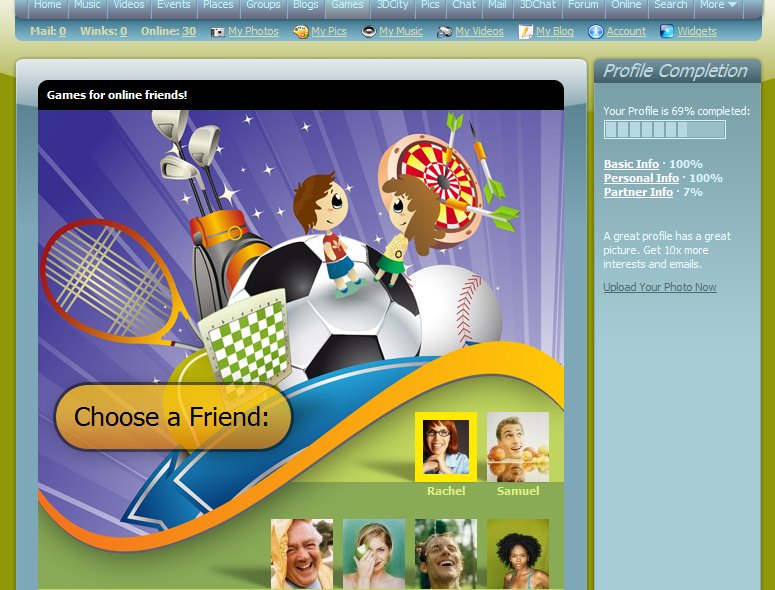Click Upload Your Photo Now link
The width and height of the screenshot is (775, 590).
659,288
